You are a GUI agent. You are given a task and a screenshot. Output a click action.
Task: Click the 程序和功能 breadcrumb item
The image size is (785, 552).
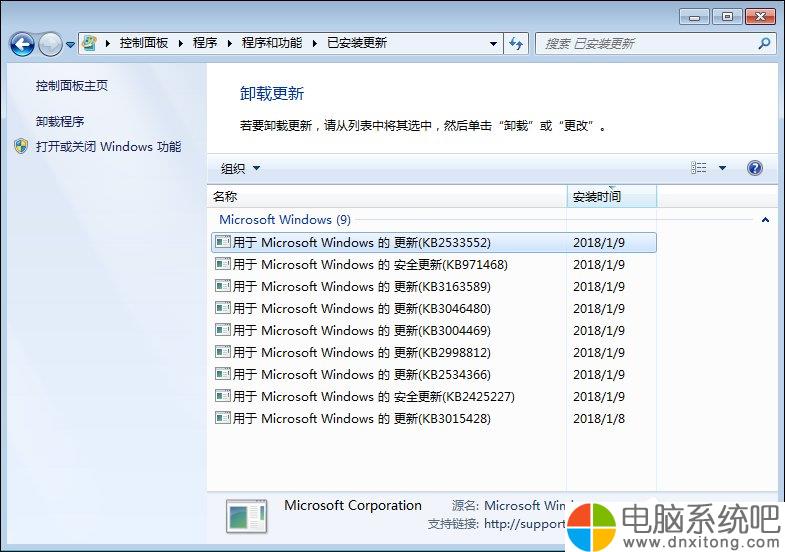pos(271,43)
